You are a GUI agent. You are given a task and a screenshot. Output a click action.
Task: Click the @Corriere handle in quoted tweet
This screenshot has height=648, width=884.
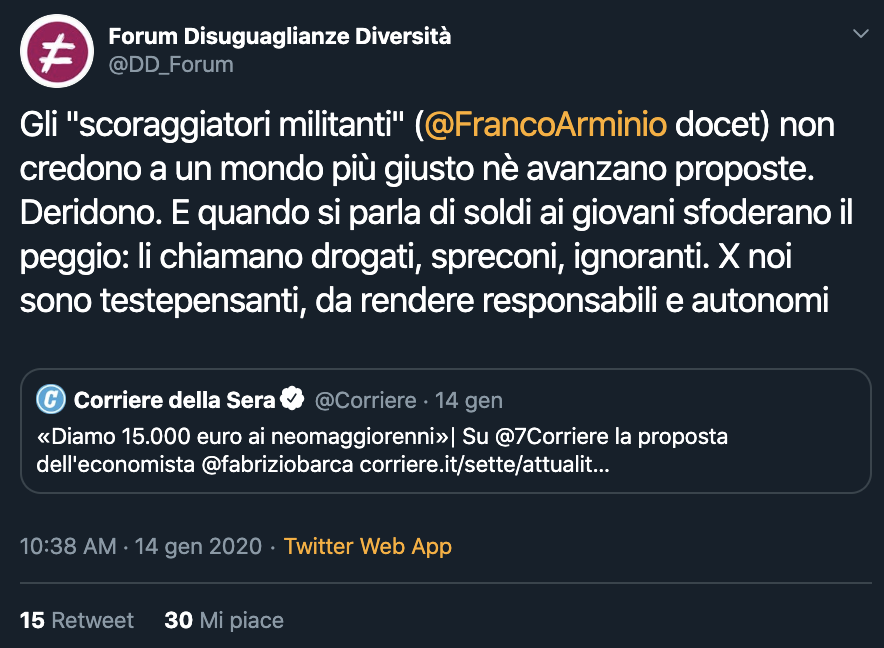tap(365, 401)
